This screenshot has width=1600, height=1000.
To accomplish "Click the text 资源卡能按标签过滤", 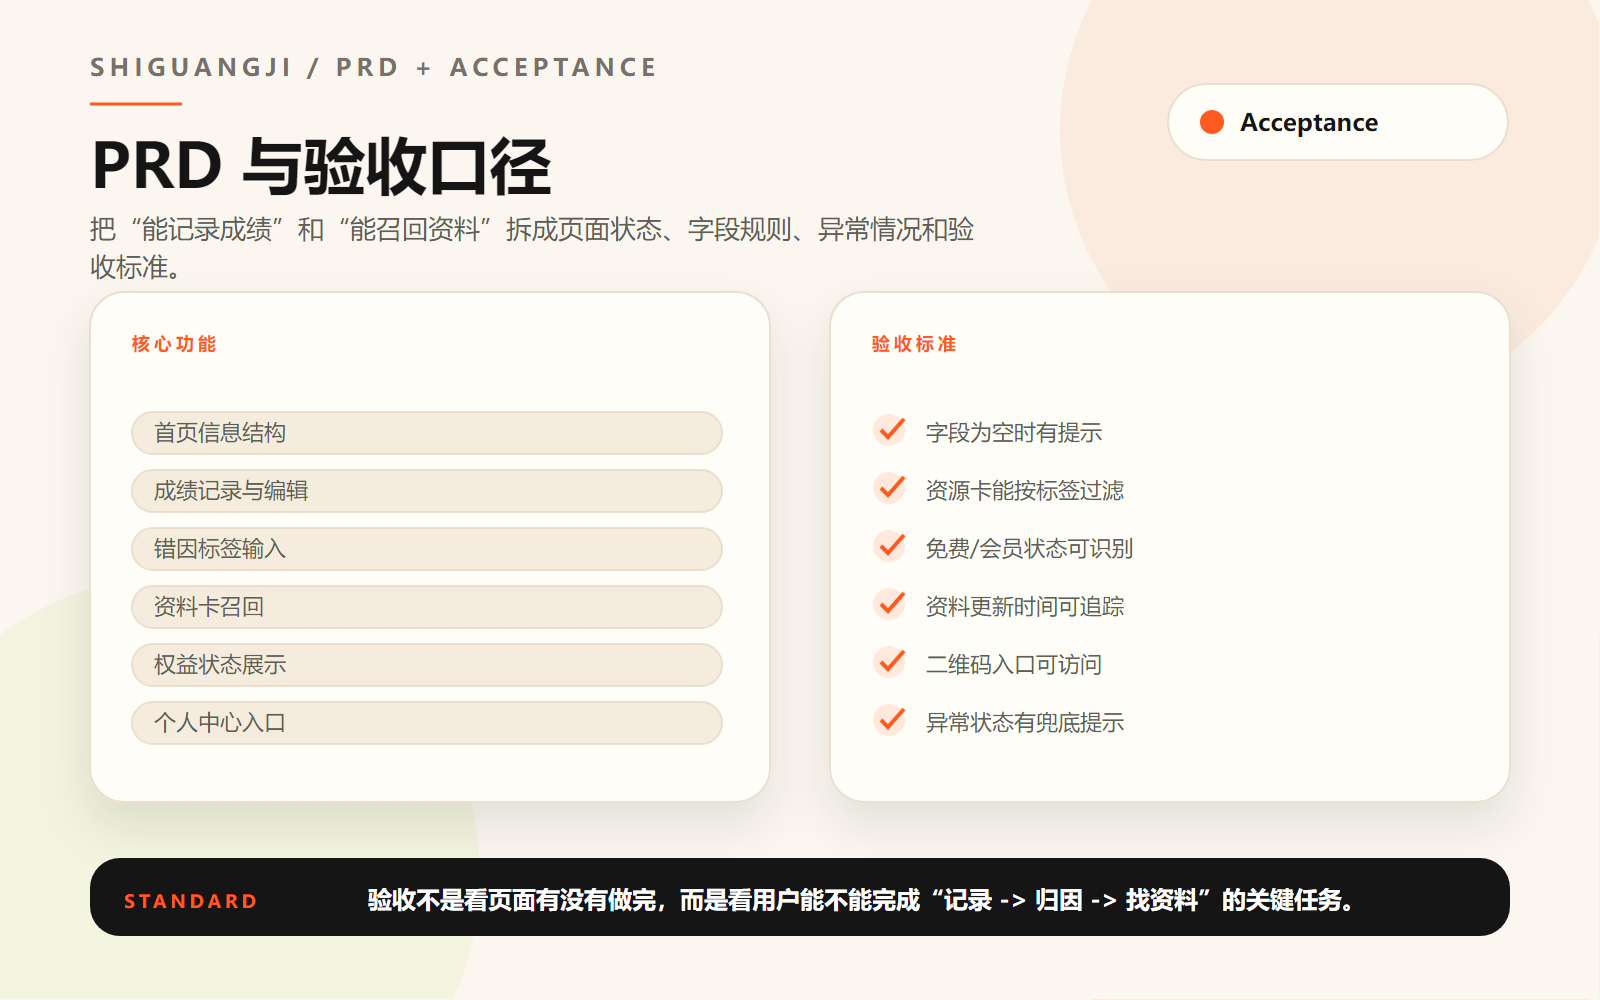I will click(x=1025, y=491).
